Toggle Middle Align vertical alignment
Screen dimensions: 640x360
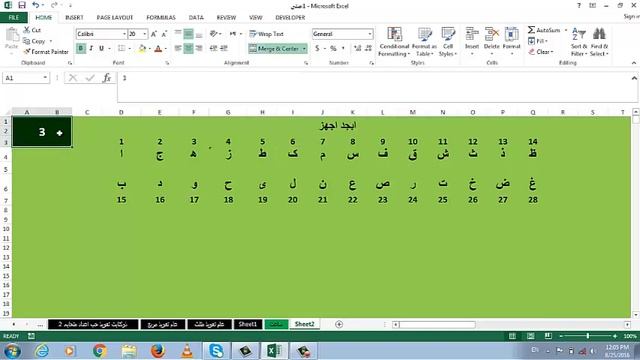click(x=188, y=34)
